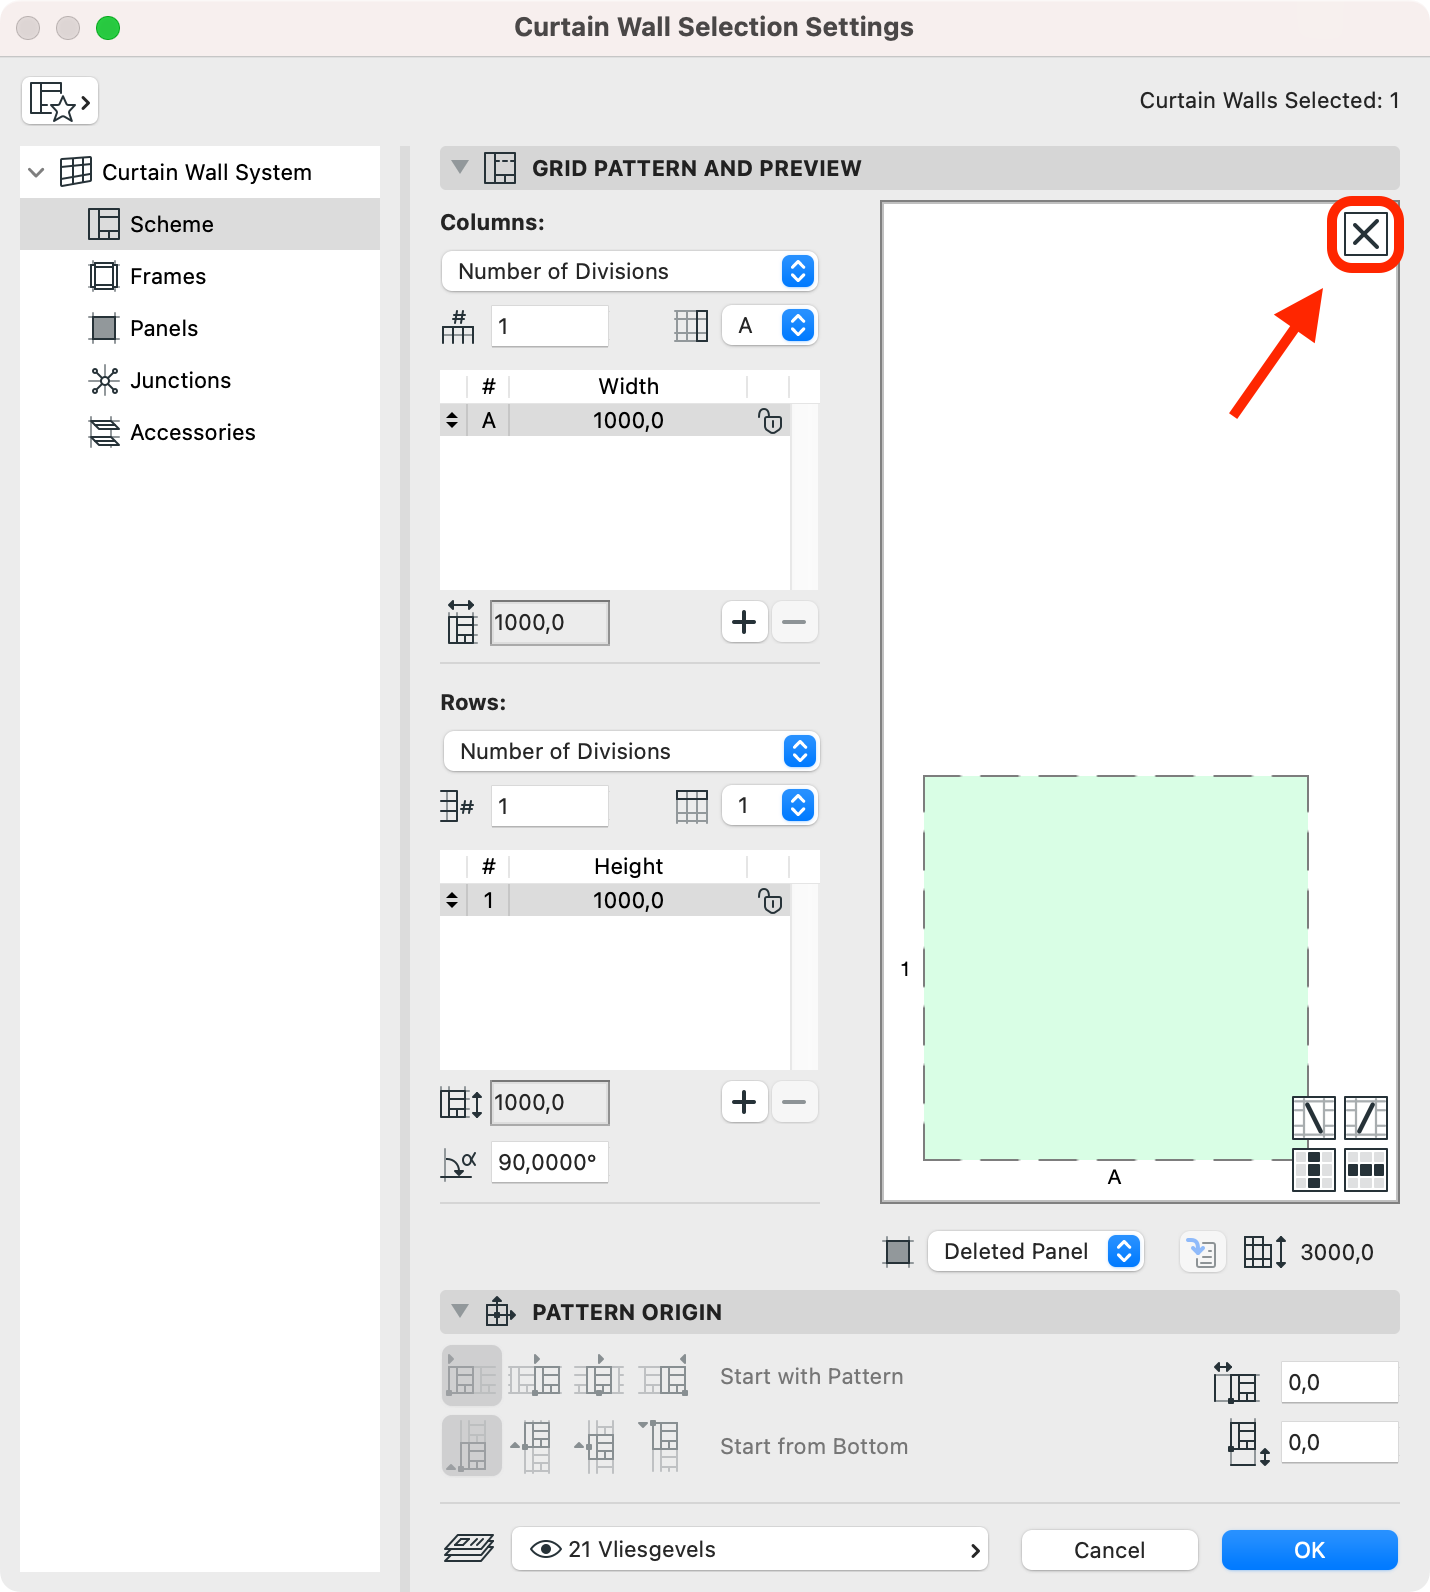Open the Favorites button at top left
The image size is (1430, 1592).
pyautogui.click(x=60, y=101)
